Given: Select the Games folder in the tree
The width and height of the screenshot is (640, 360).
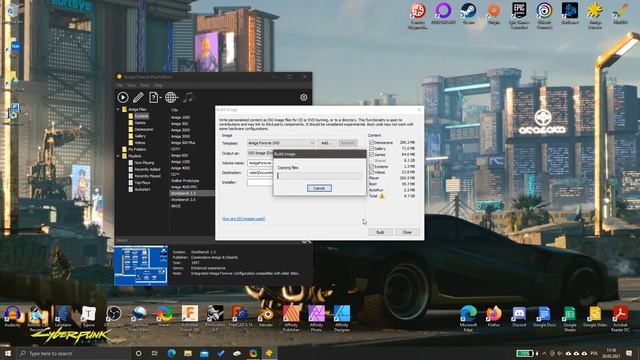Looking at the screenshot, I should point(140,123).
